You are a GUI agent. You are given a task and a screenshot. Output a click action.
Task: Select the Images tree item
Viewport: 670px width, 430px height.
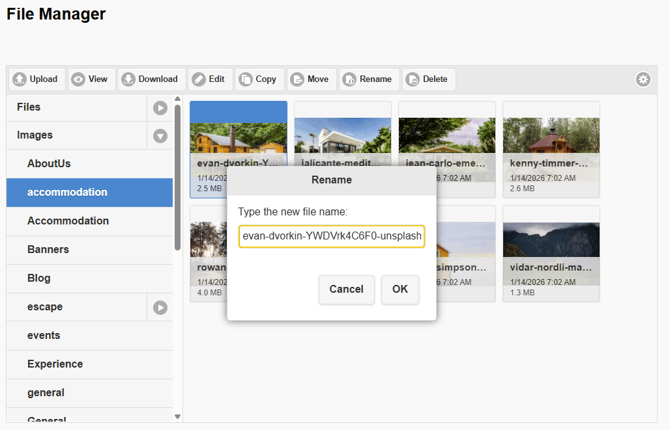77,135
